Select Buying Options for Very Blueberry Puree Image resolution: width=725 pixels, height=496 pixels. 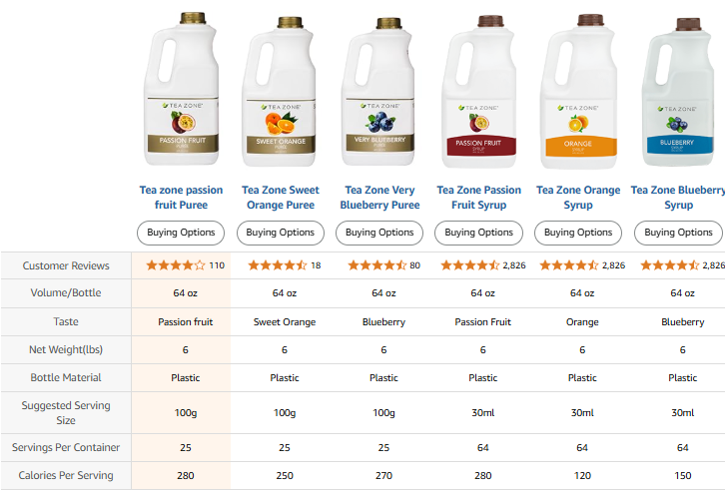click(380, 232)
